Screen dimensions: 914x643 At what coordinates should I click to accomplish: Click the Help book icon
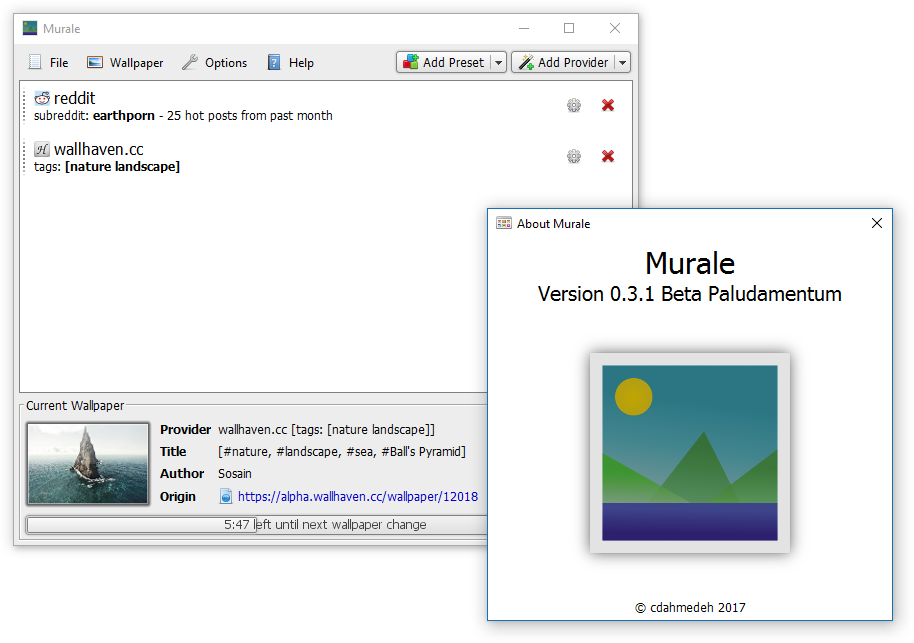pyautogui.click(x=274, y=62)
